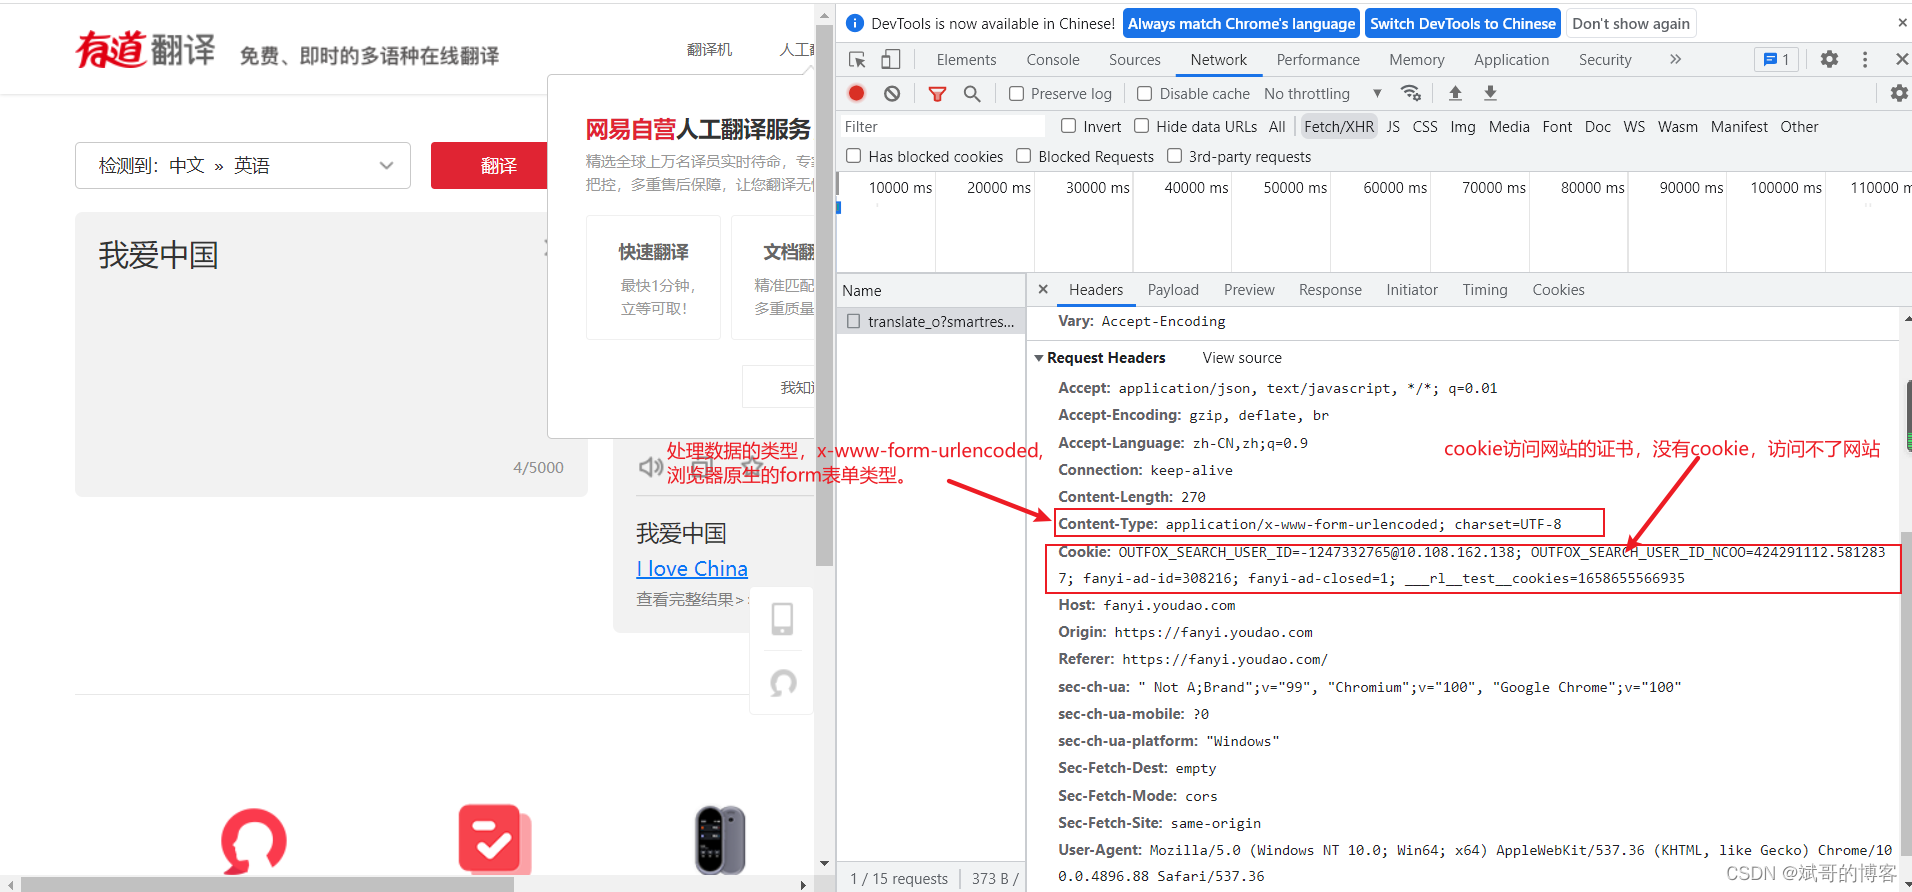Select the Fetch/XHR filter type
The width and height of the screenshot is (1912, 892).
1339,127
